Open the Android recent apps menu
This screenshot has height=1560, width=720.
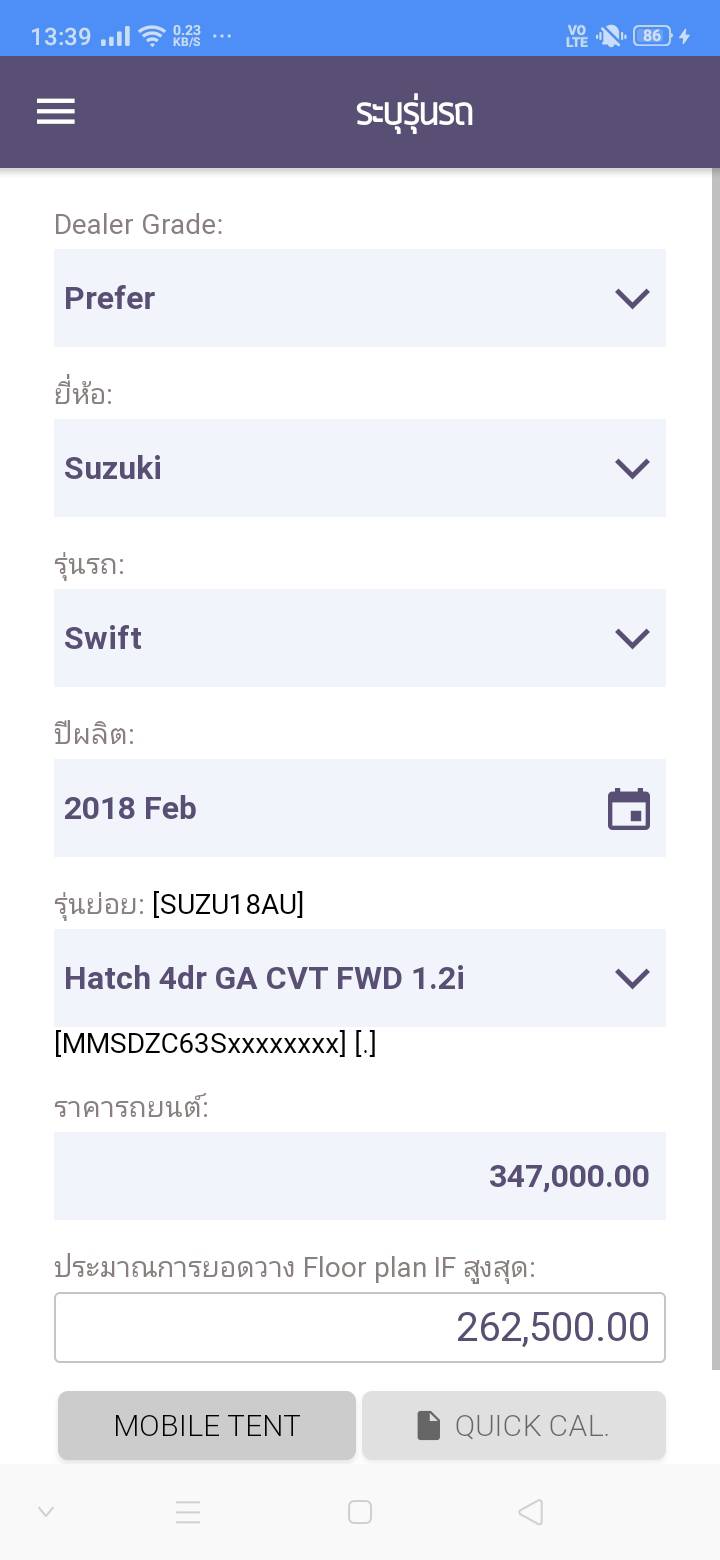(x=188, y=1512)
